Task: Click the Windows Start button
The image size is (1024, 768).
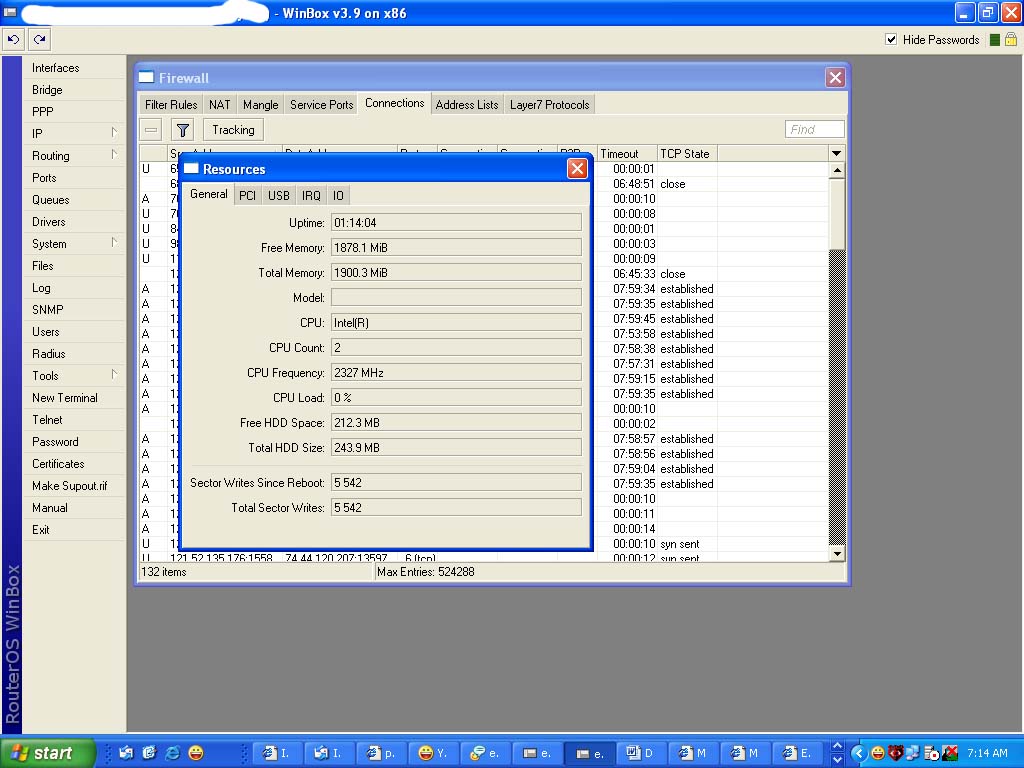Action: 48,753
